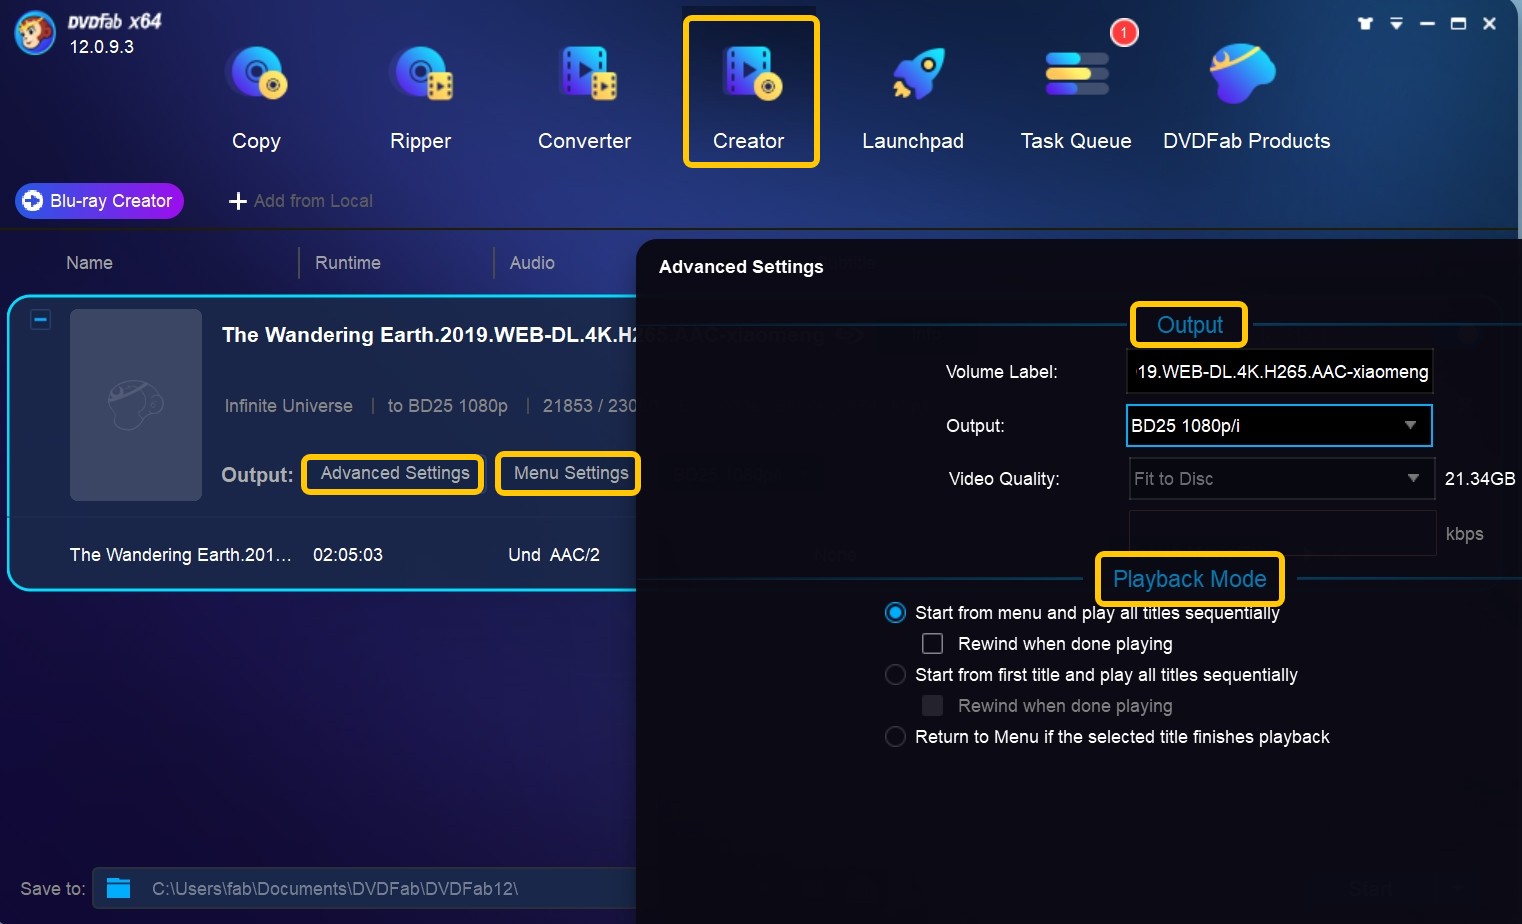Click the shirt skin icon in title bar
Screen dimensions: 1522x924
1365,23
